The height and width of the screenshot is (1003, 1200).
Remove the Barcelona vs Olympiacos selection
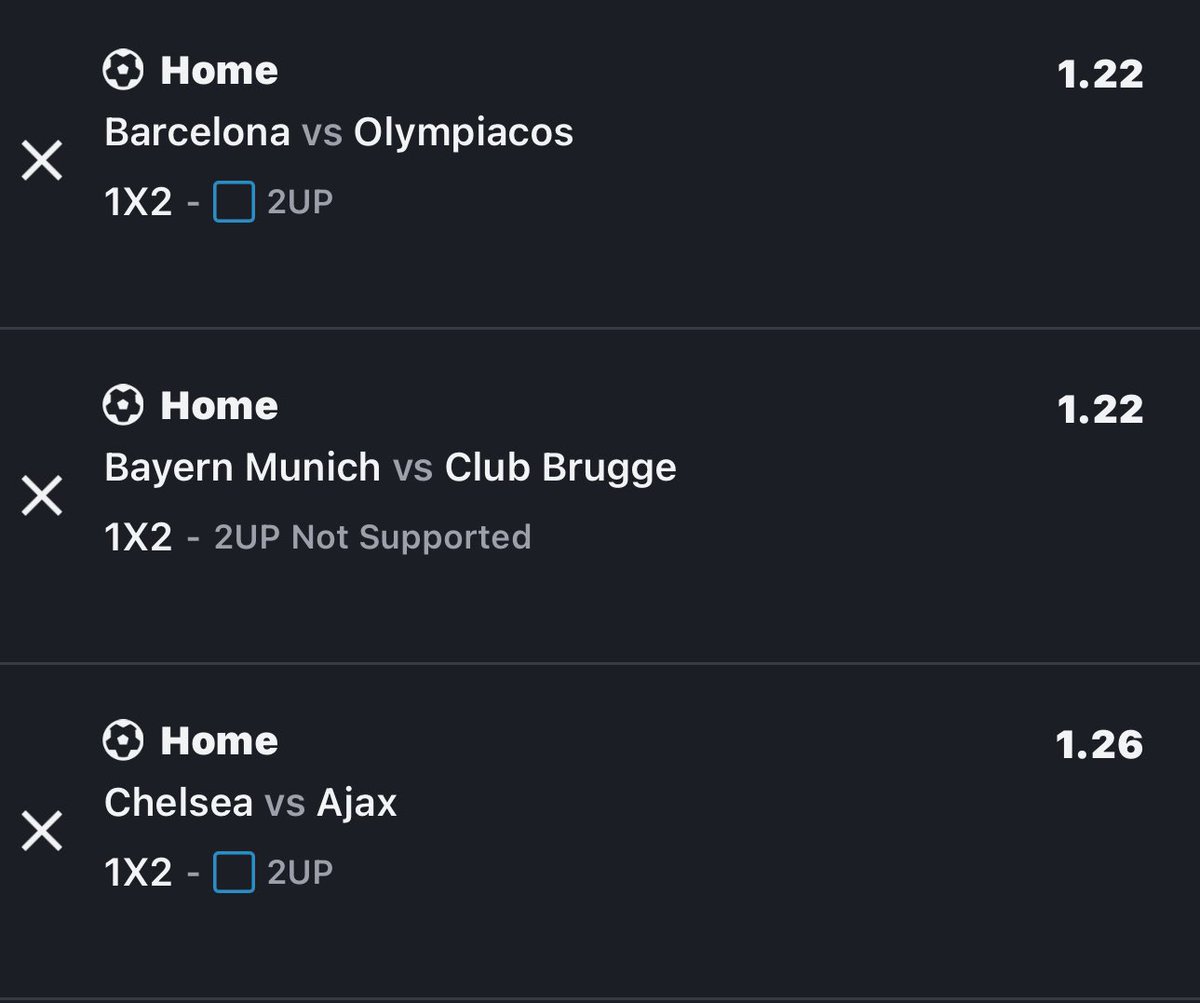[42, 160]
